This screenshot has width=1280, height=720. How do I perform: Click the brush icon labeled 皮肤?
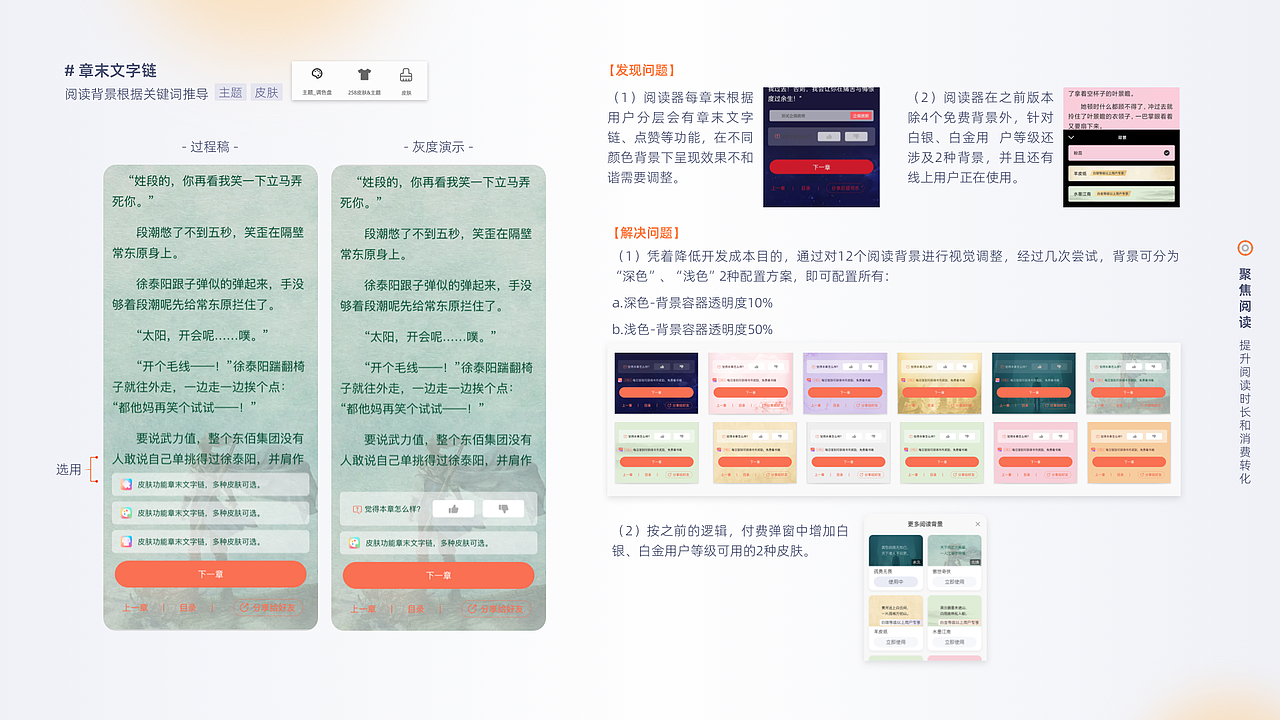[x=405, y=75]
